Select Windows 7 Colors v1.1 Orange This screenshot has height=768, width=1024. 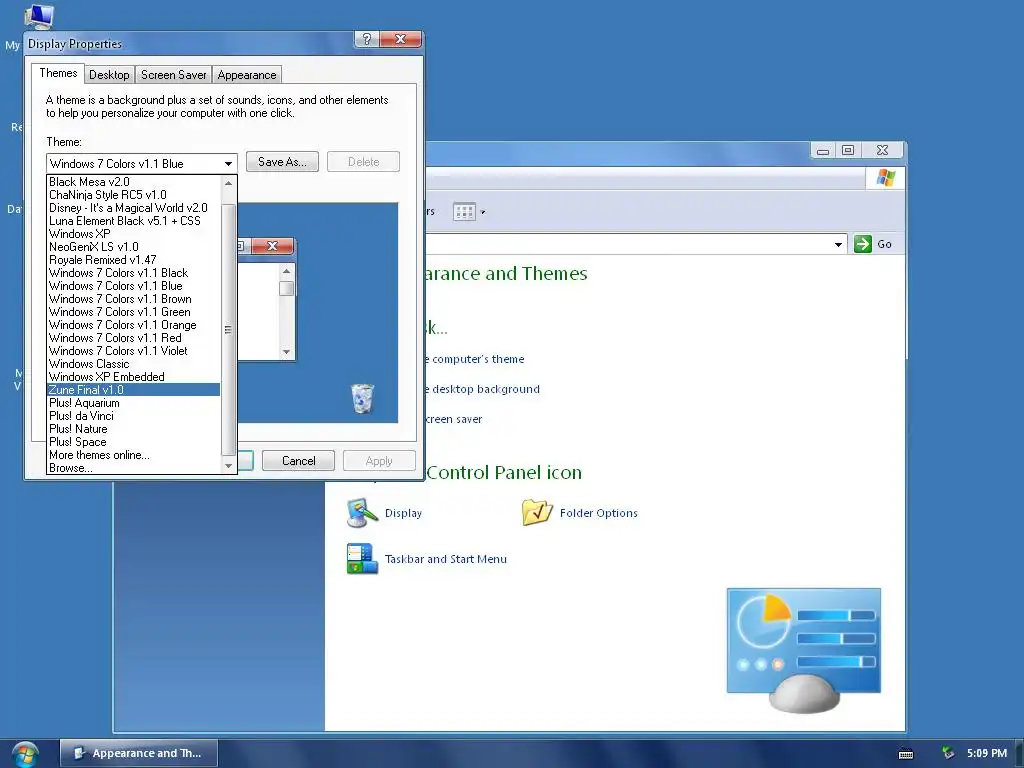[x=134, y=325]
